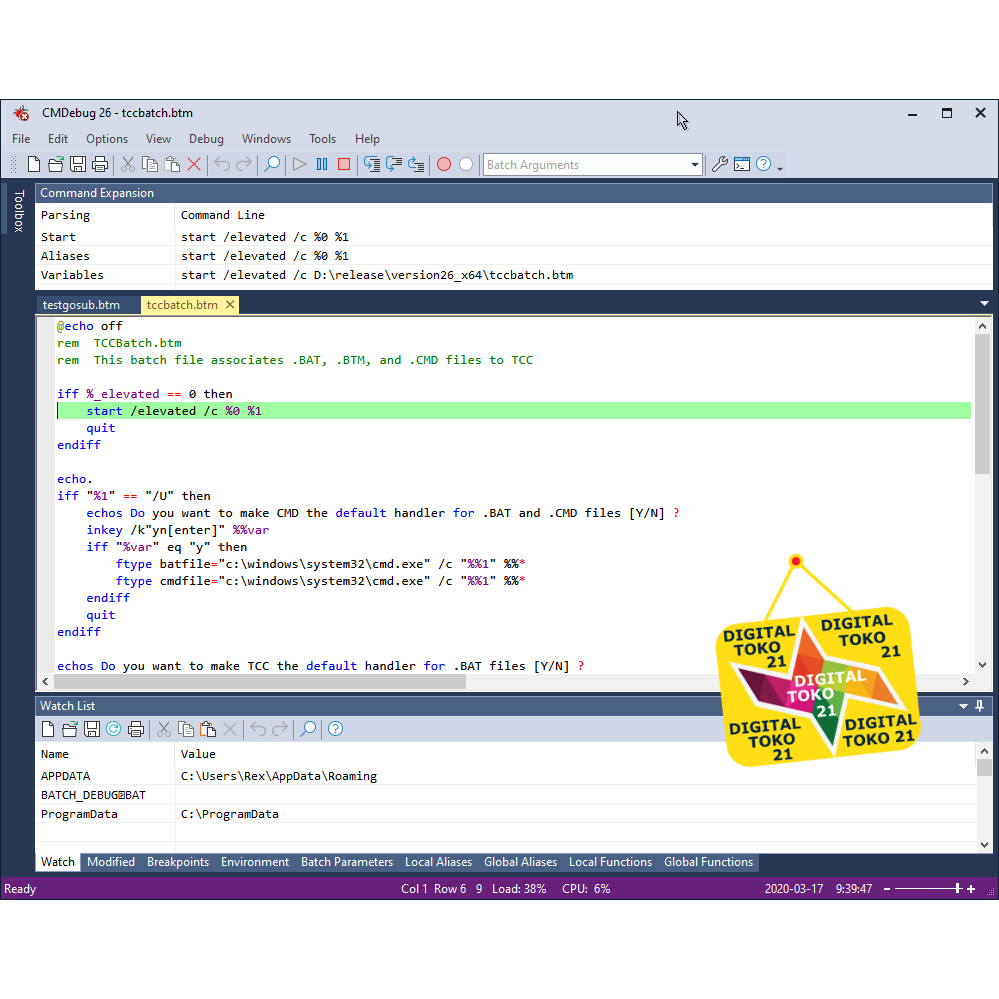Zoom out with status bar minus button
The height and width of the screenshot is (999, 999).
tap(887, 889)
